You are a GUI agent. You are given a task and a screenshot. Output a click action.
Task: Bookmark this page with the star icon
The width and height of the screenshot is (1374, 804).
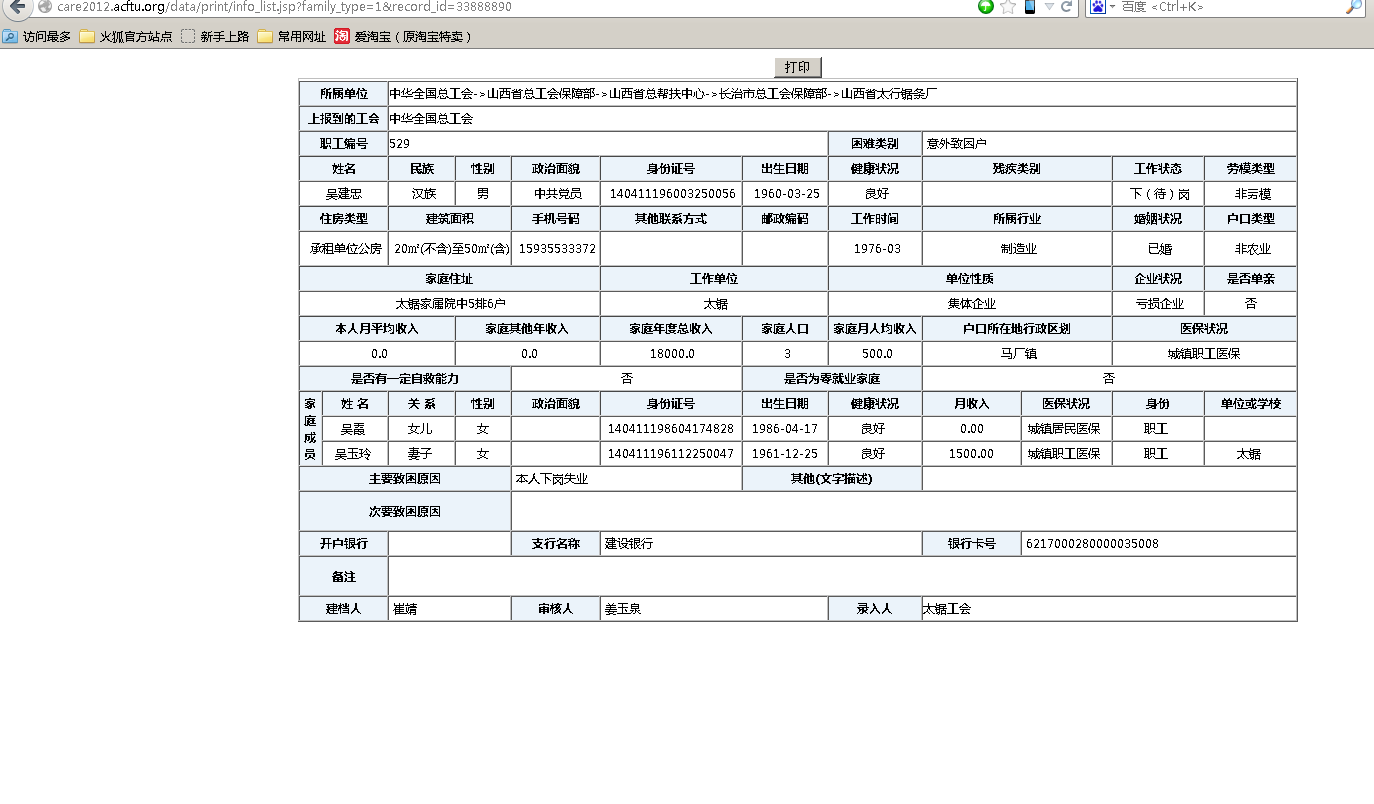(1008, 6)
